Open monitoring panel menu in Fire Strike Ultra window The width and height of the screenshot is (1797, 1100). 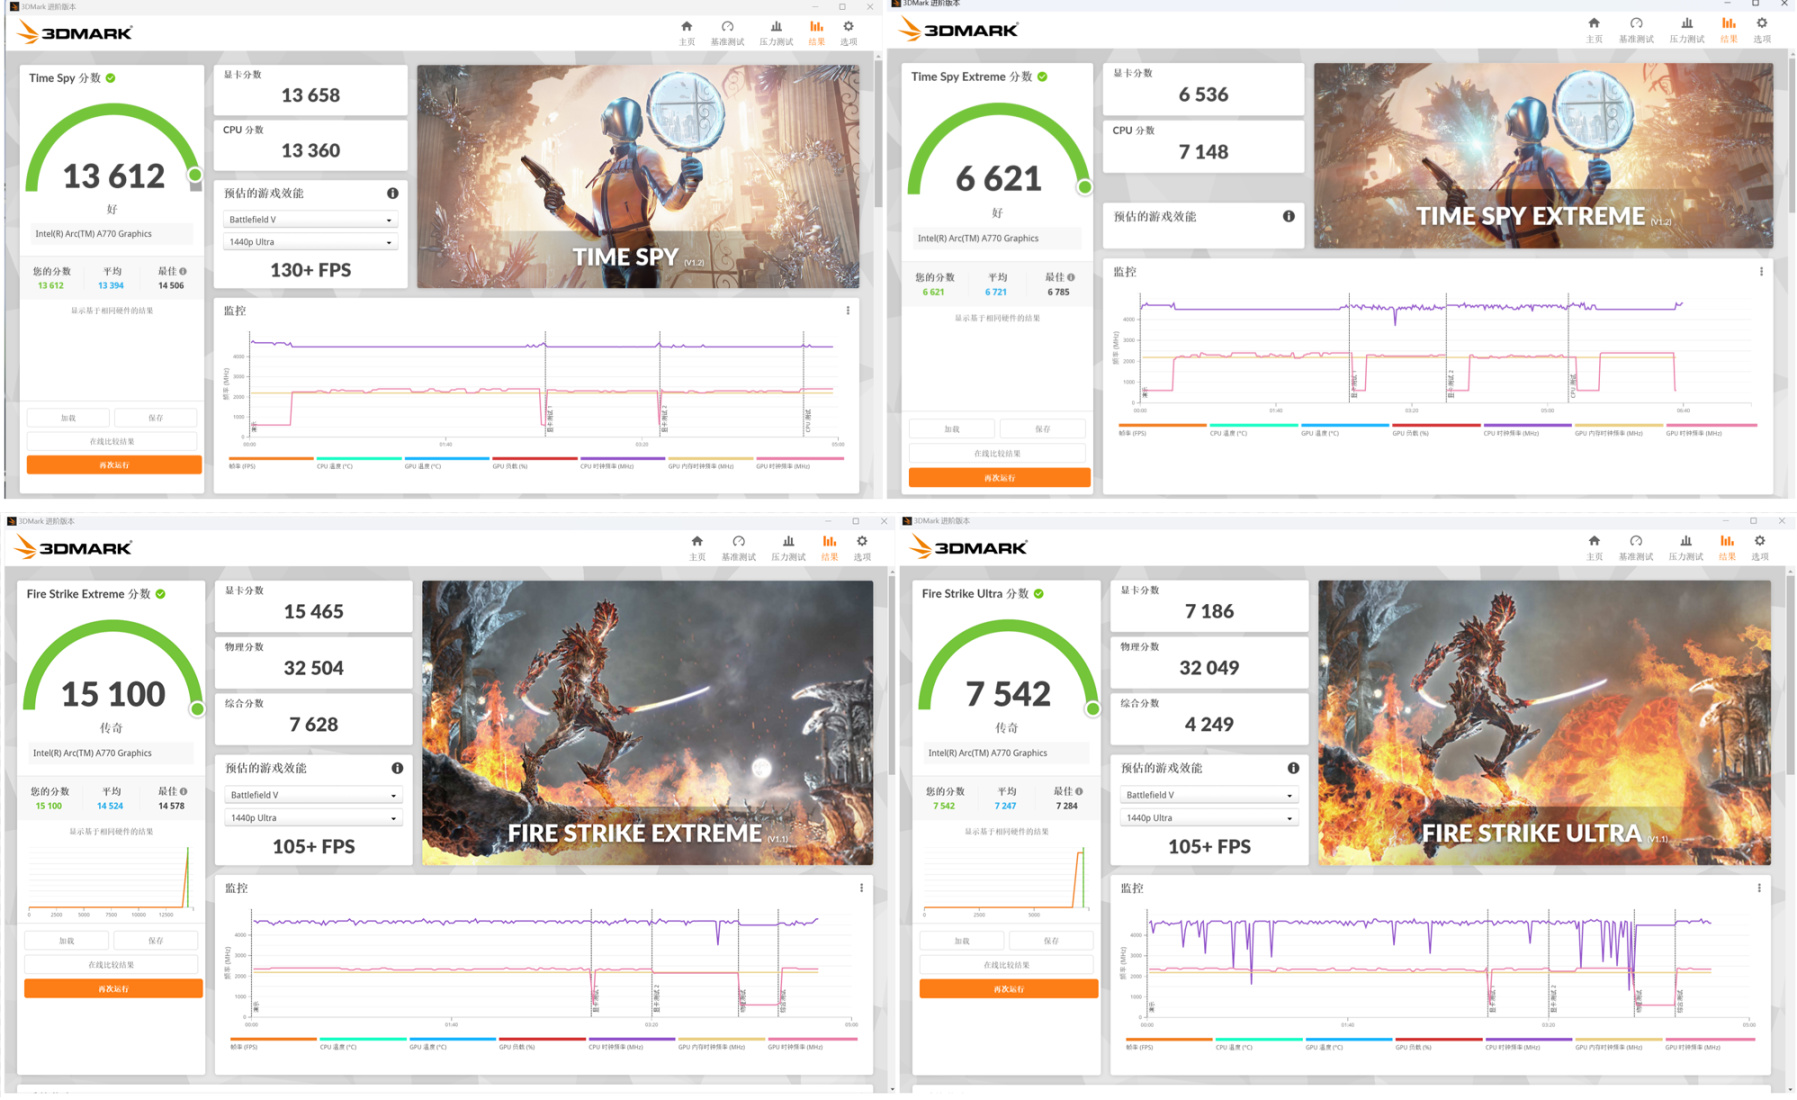point(1759,888)
